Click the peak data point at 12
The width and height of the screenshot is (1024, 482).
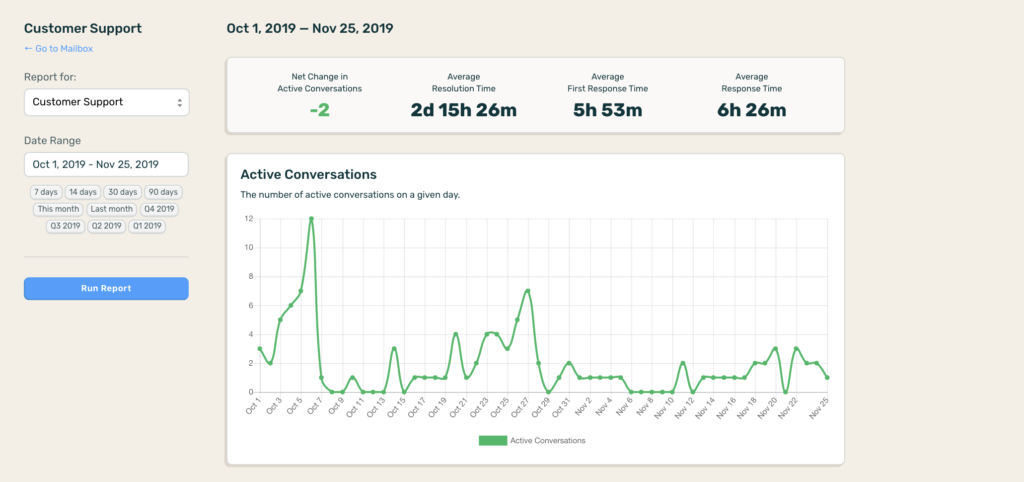[x=311, y=218]
